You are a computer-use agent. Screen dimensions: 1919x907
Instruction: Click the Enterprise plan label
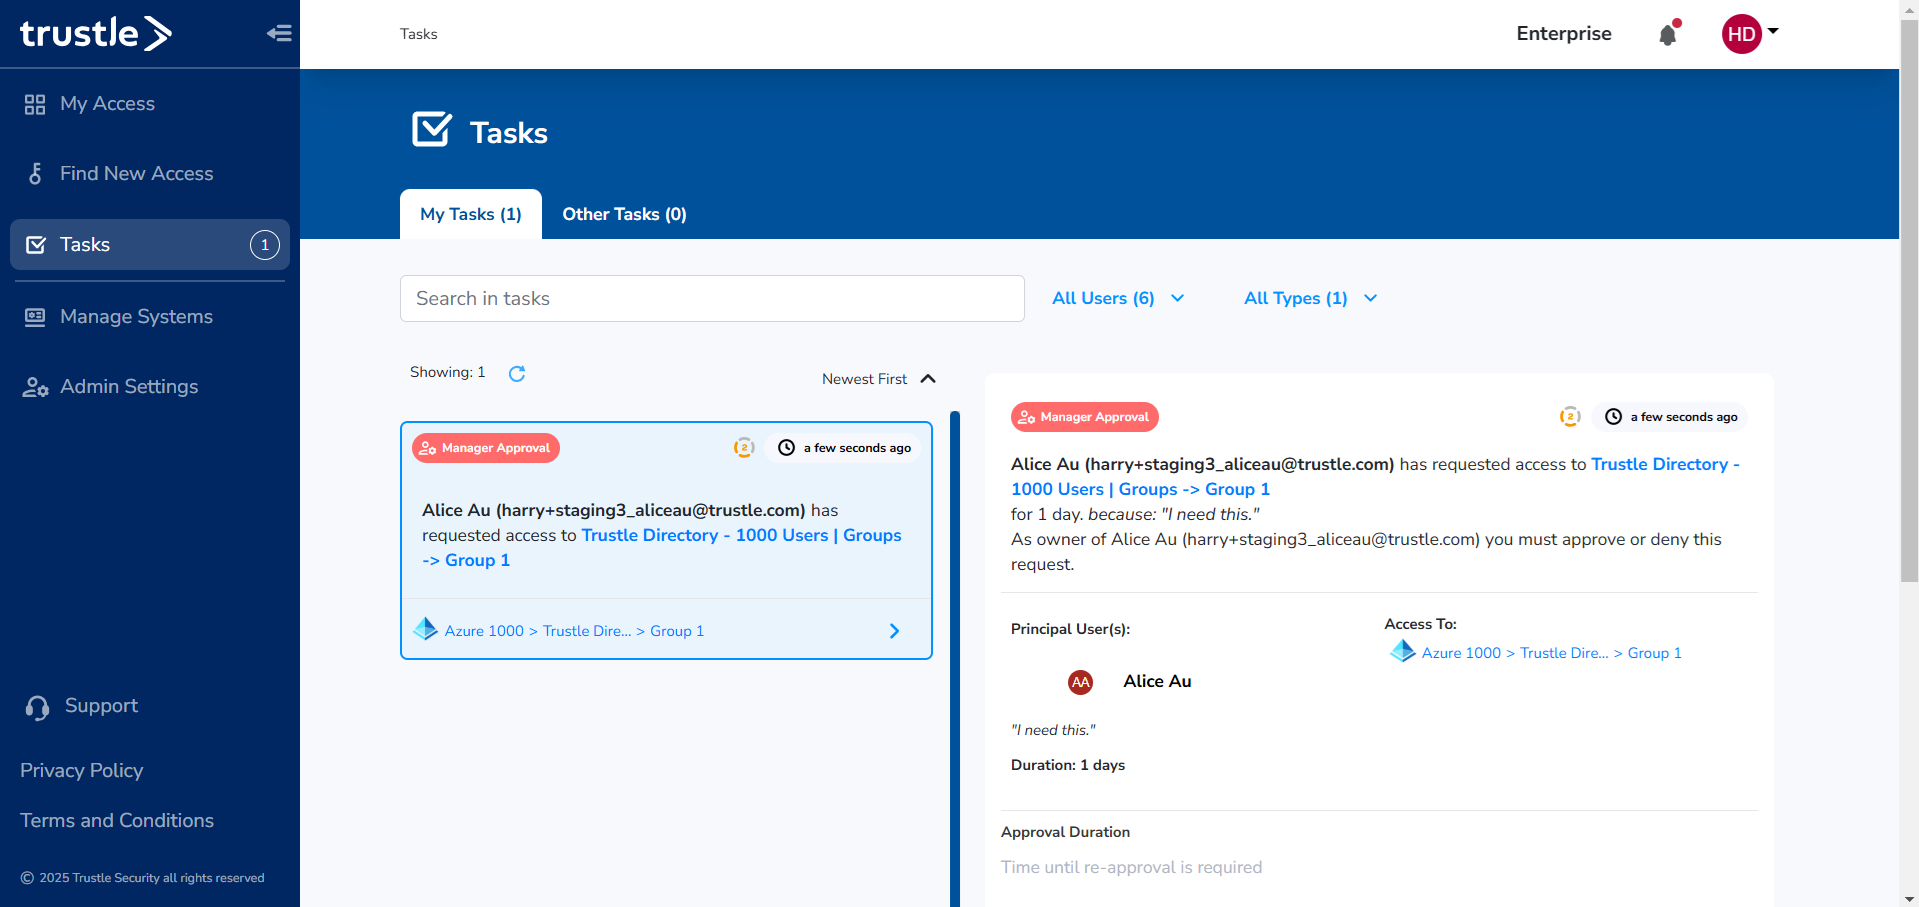tap(1564, 34)
